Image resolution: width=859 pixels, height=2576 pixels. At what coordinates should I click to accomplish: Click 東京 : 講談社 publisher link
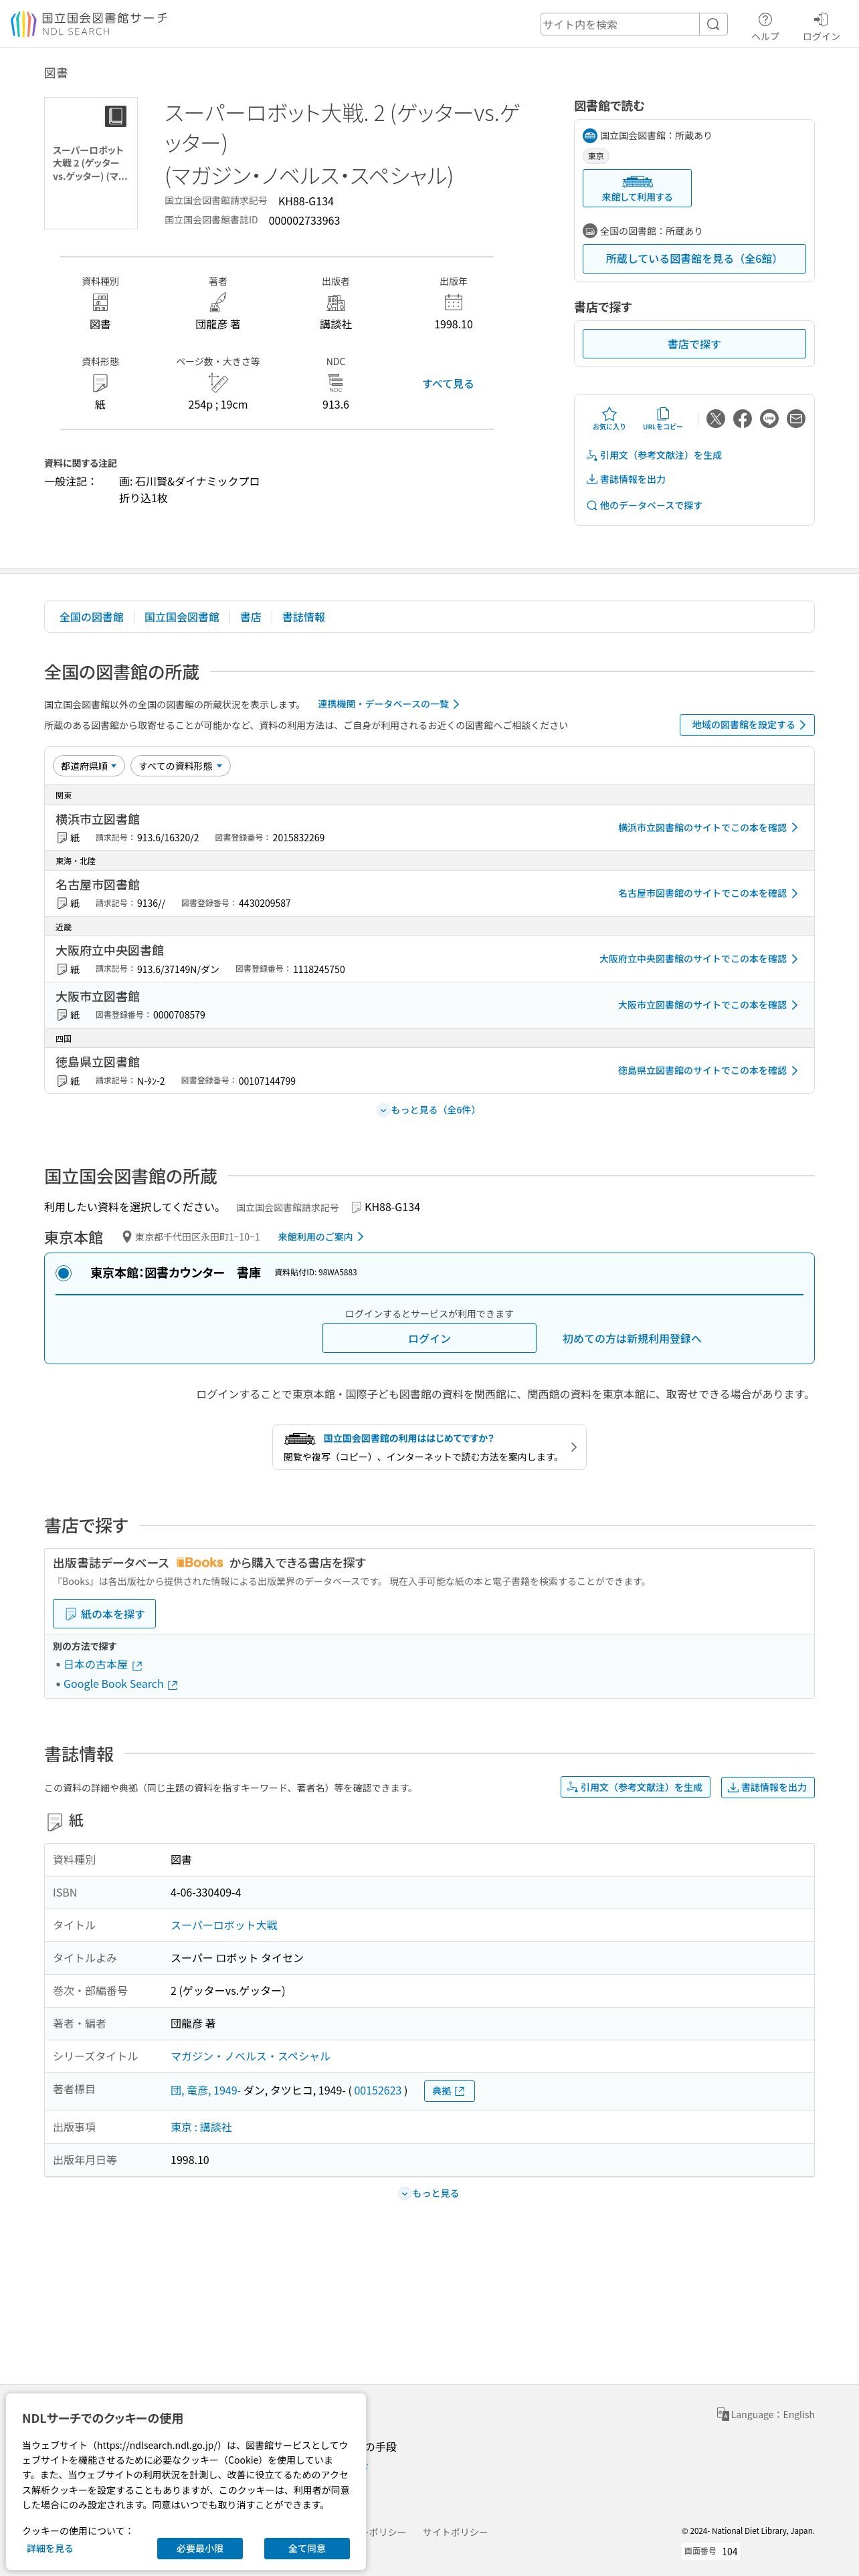201,2127
